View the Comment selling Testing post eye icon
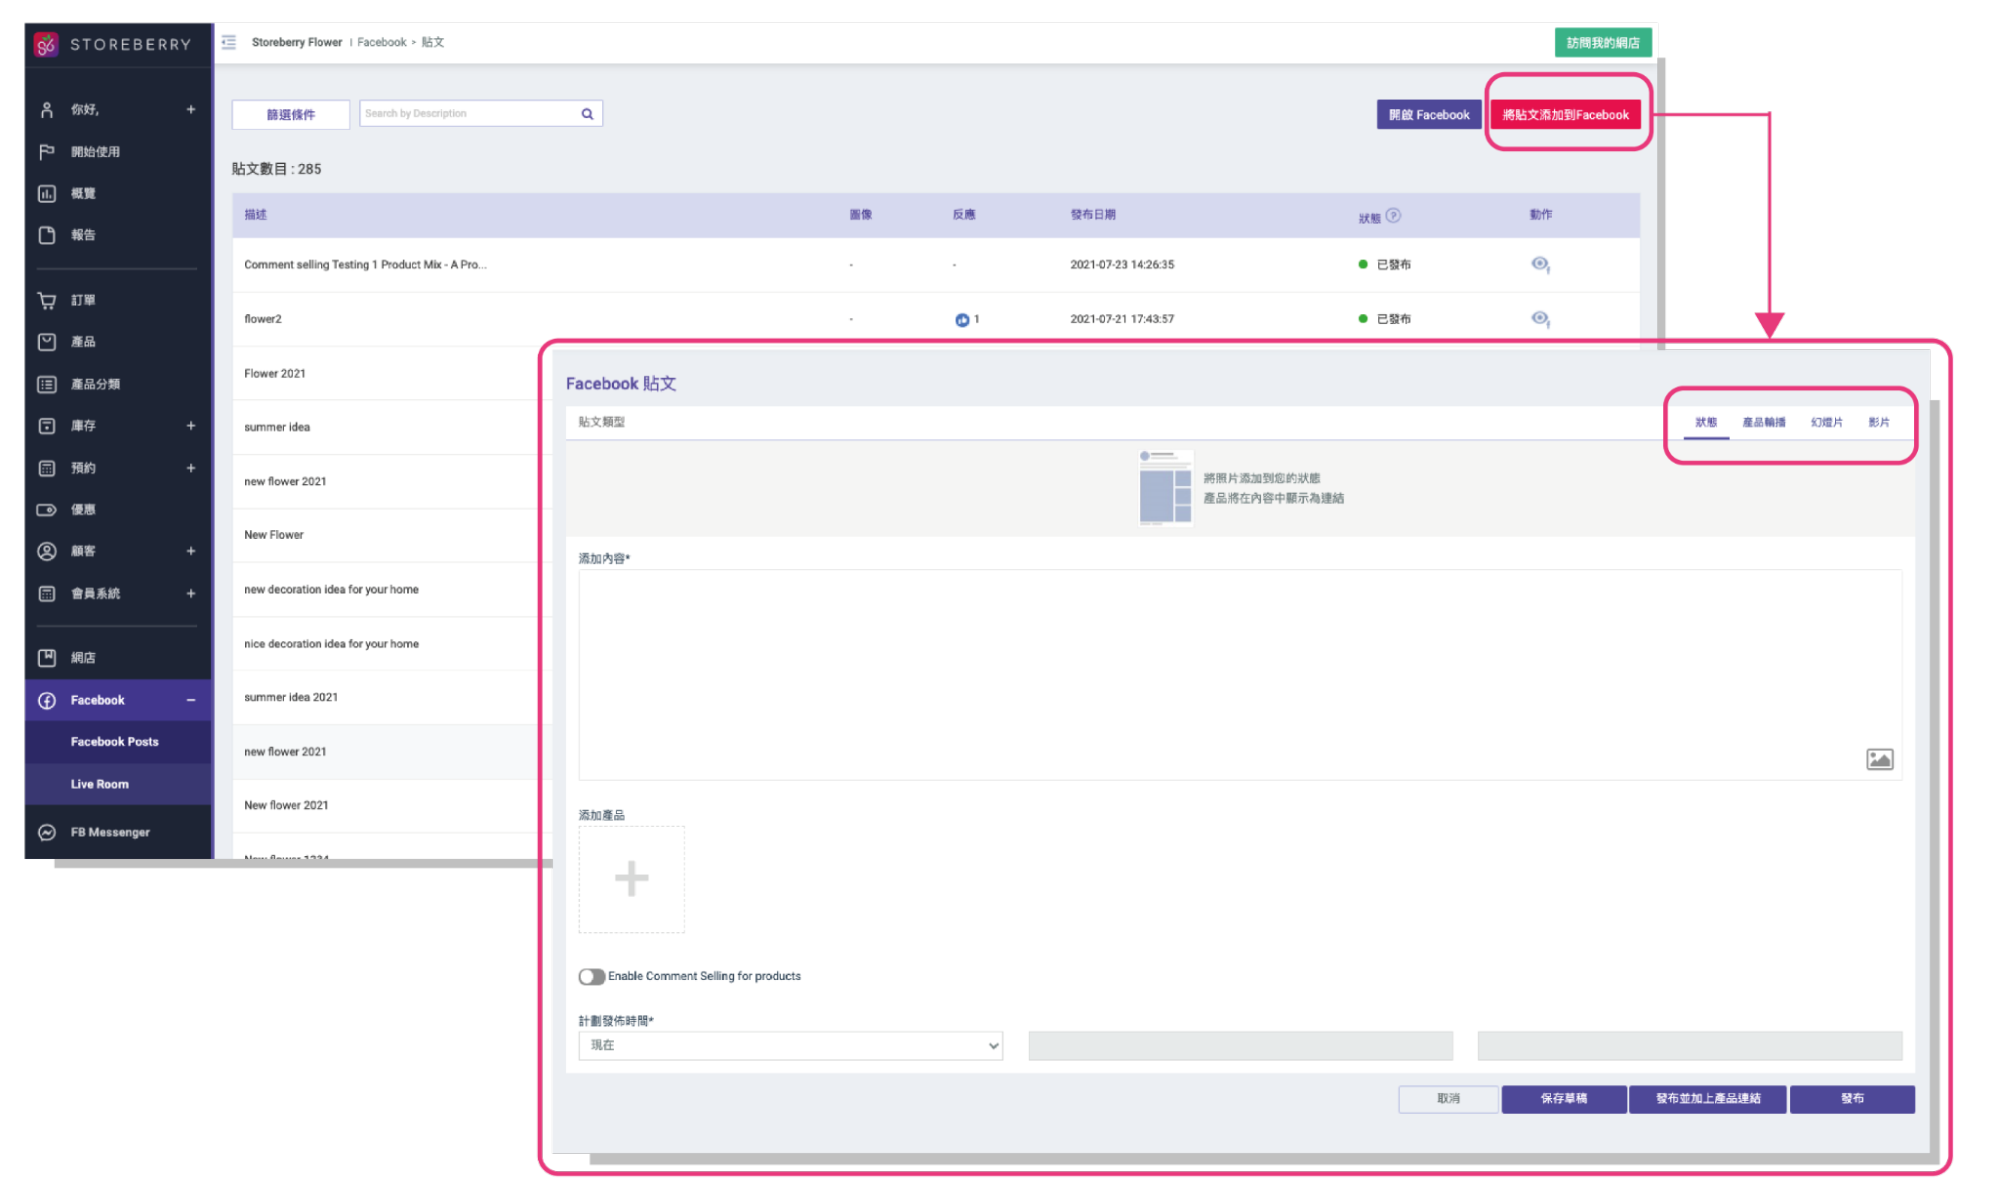Image resolution: width=1999 pixels, height=1195 pixels. (x=1540, y=265)
